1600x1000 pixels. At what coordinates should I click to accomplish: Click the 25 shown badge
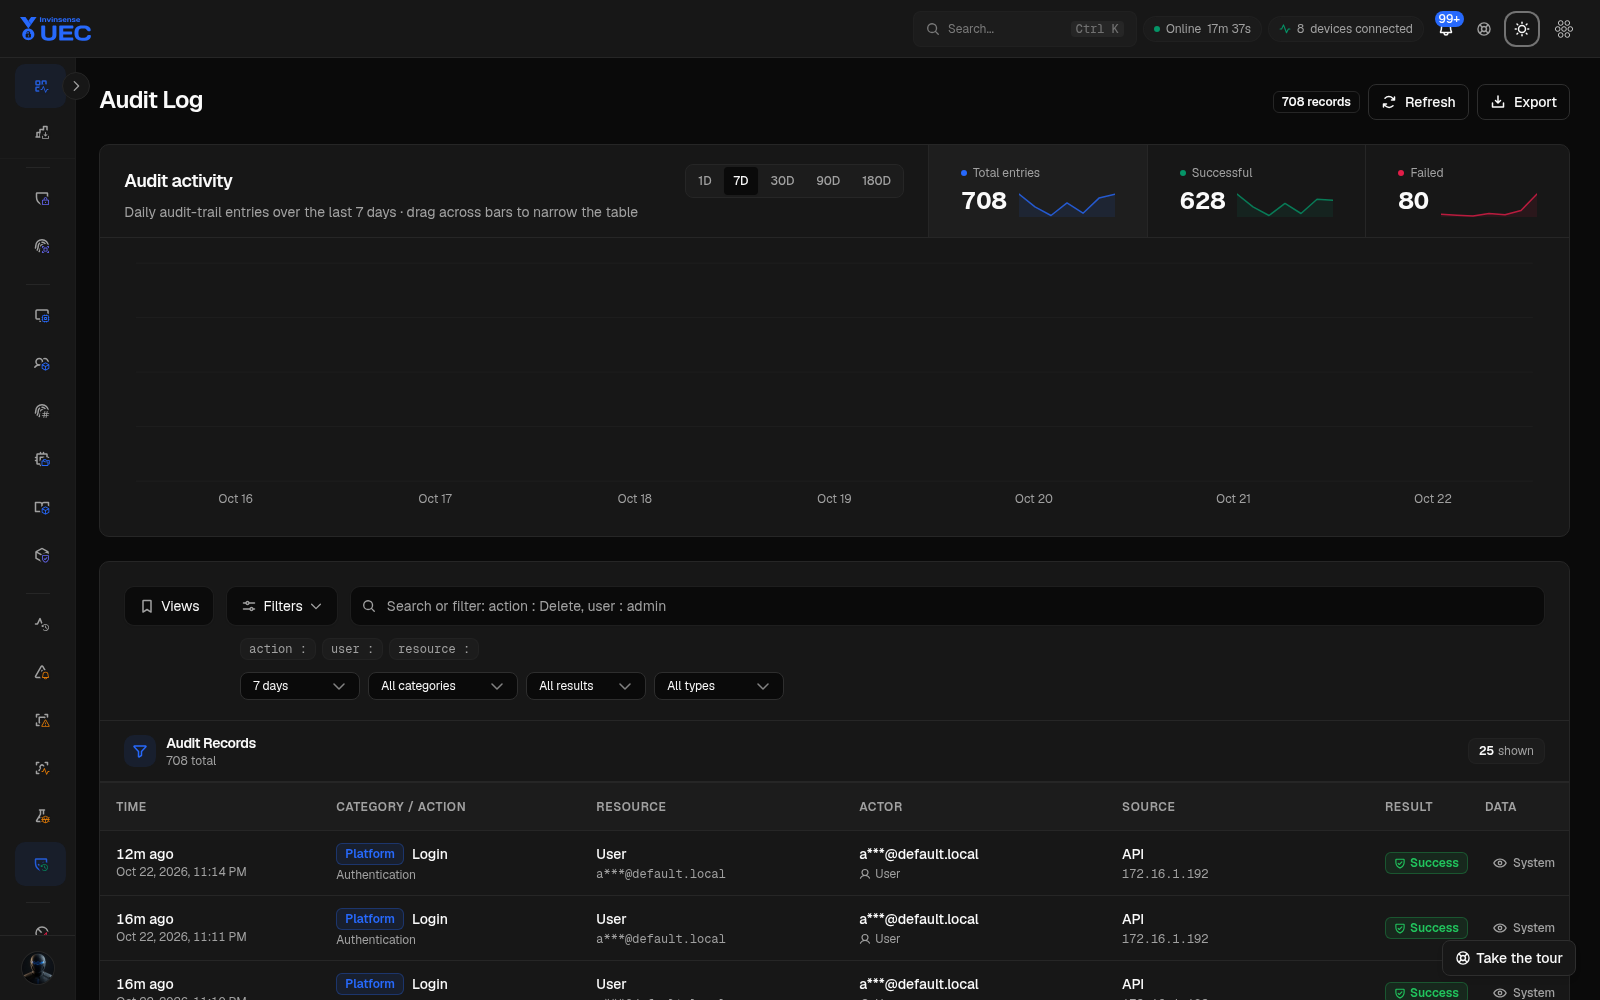(x=1506, y=751)
